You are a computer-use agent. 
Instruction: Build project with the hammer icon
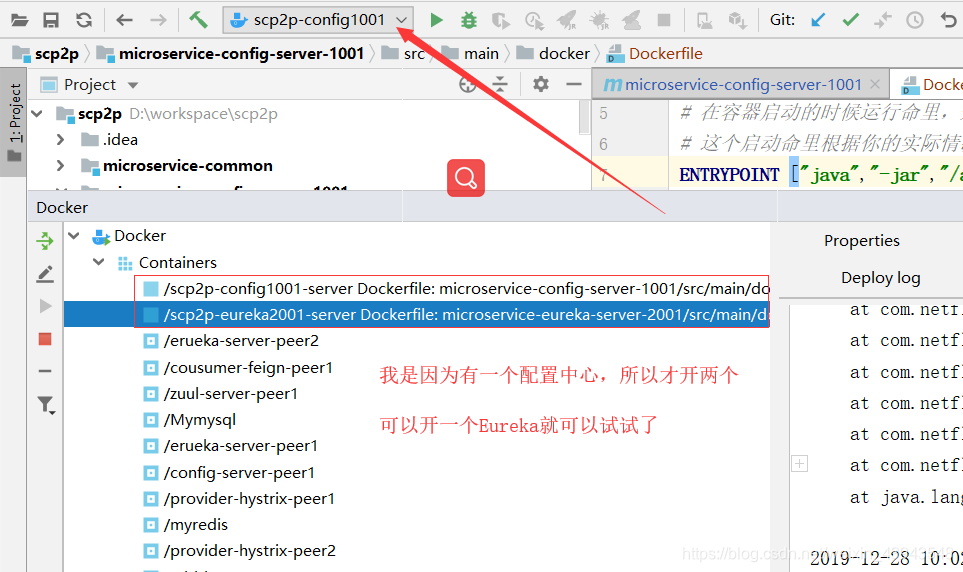pos(198,20)
